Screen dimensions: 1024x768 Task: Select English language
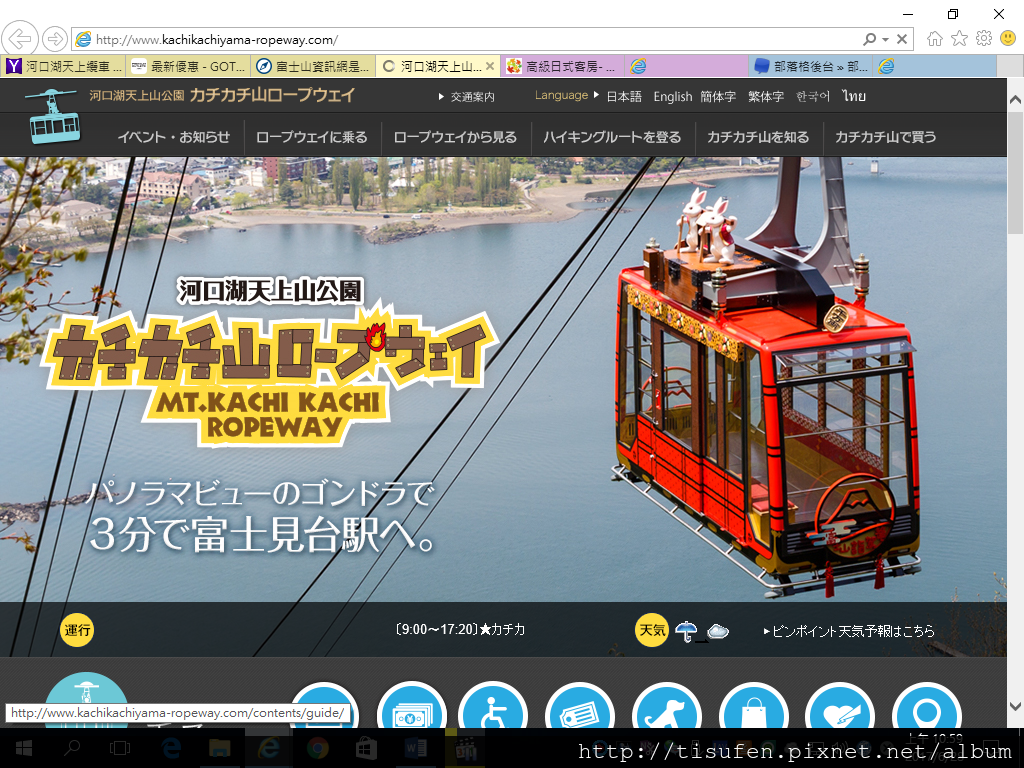pyautogui.click(x=673, y=97)
